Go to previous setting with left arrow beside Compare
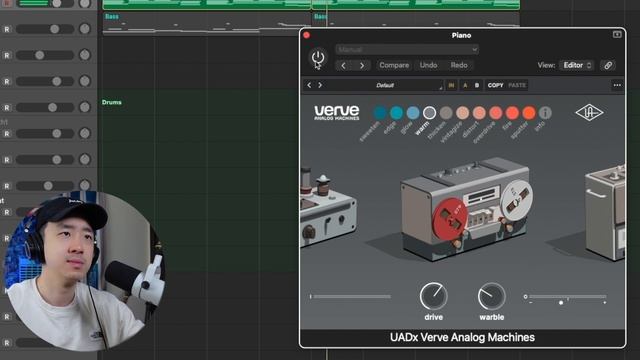 click(343, 65)
